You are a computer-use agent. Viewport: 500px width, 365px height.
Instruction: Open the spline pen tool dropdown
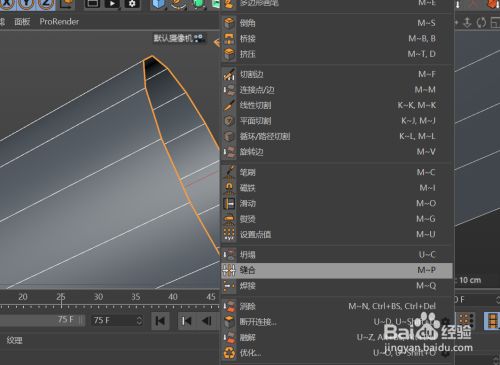[x=178, y=4]
